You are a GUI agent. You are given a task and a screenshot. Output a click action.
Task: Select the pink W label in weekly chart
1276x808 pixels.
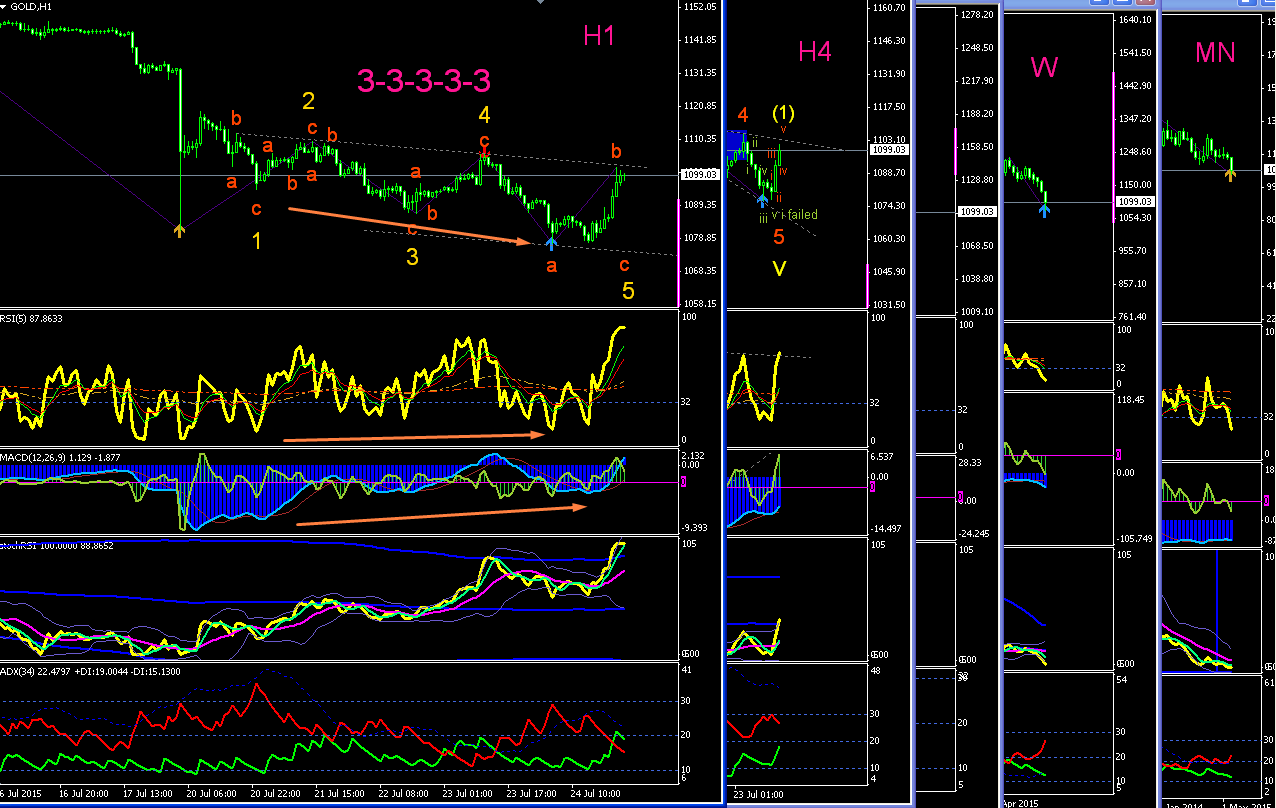click(1044, 67)
